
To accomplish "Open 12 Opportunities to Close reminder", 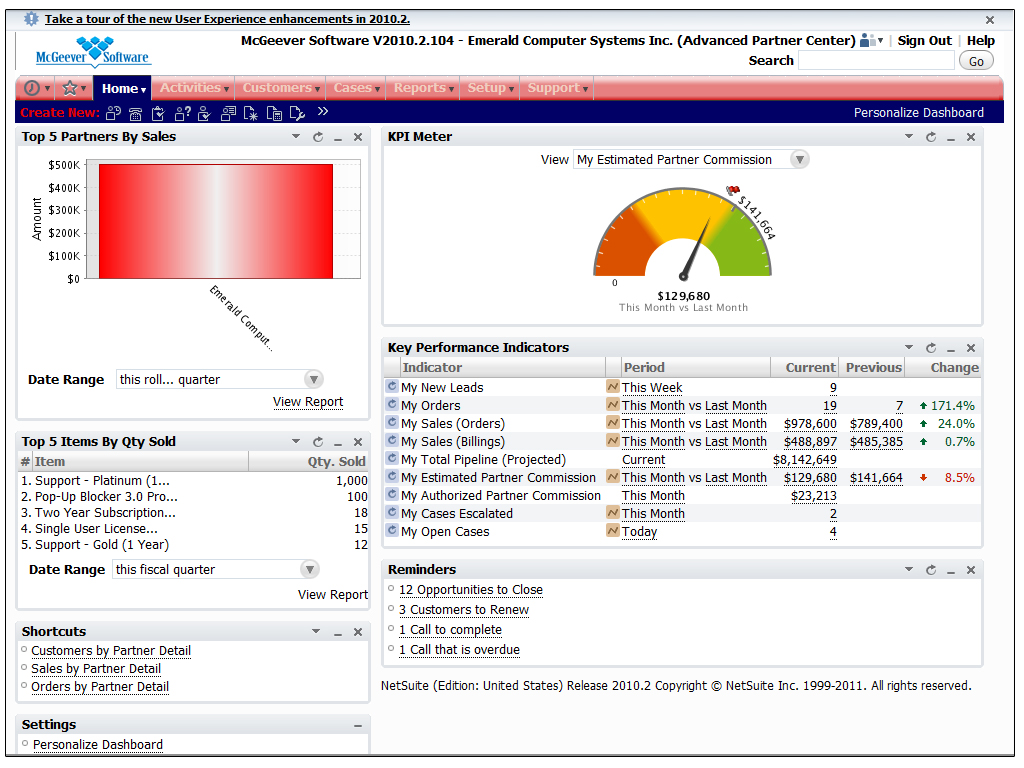I will pyautogui.click(x=470, y=590).
